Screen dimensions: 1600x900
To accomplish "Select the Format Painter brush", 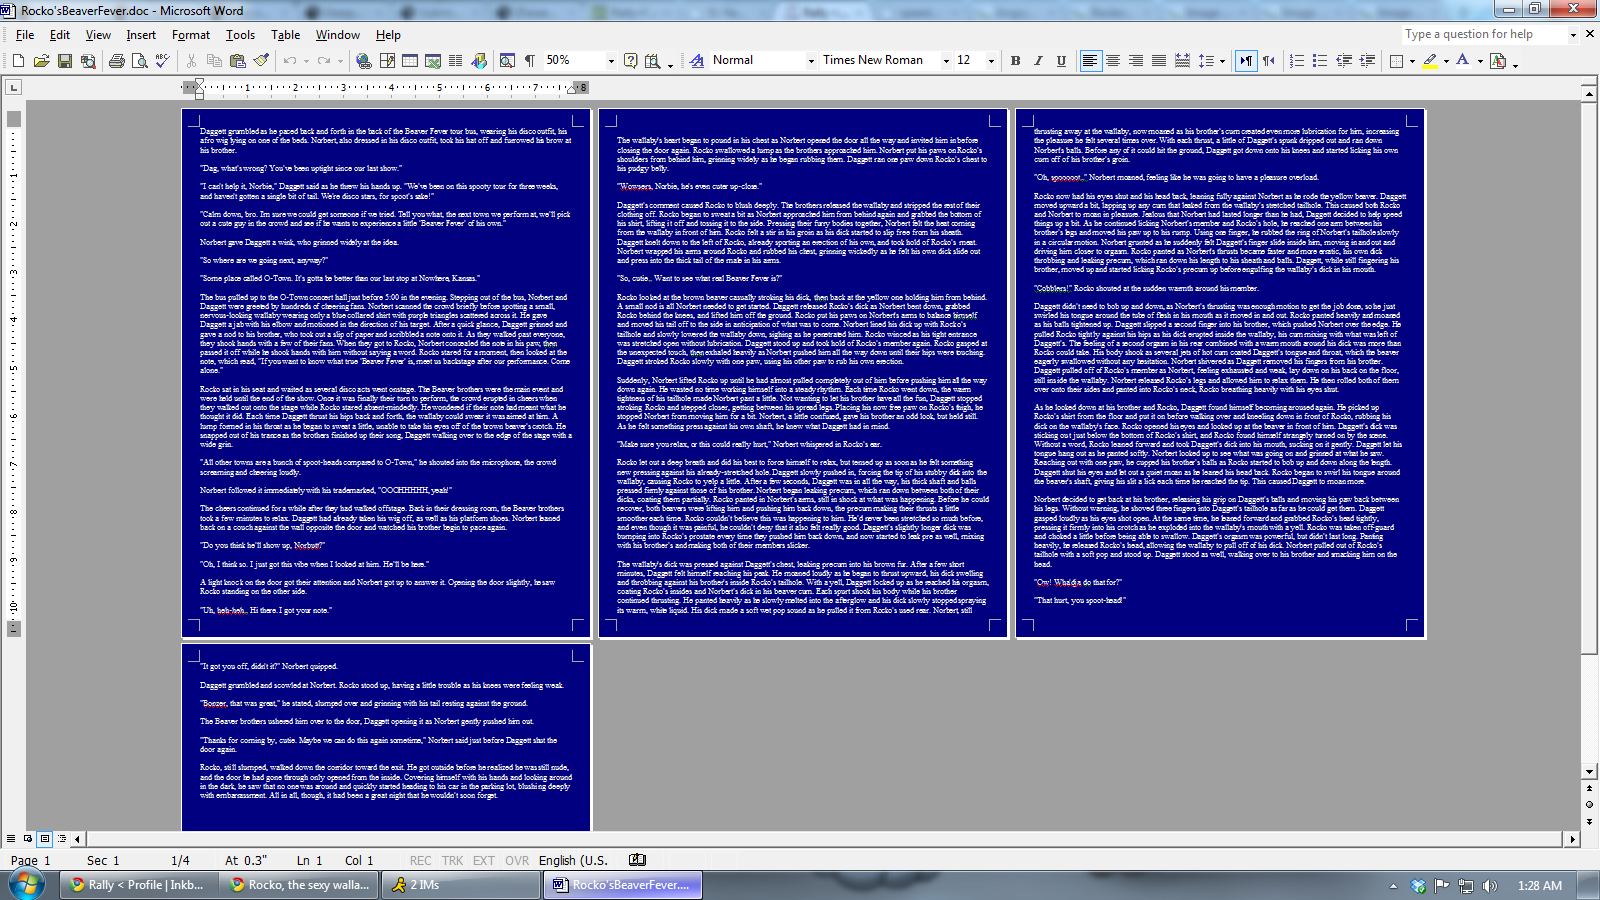I will click(x=261, y=61).
